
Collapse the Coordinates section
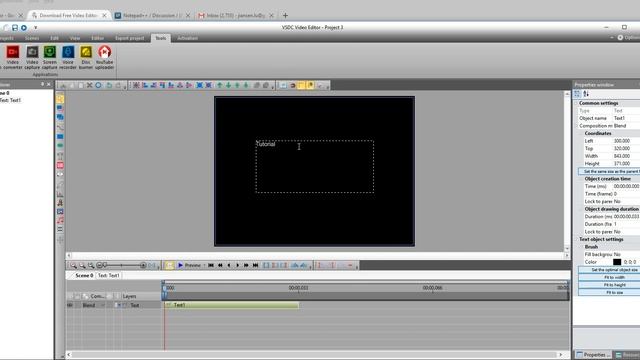[x=581, y=133]
